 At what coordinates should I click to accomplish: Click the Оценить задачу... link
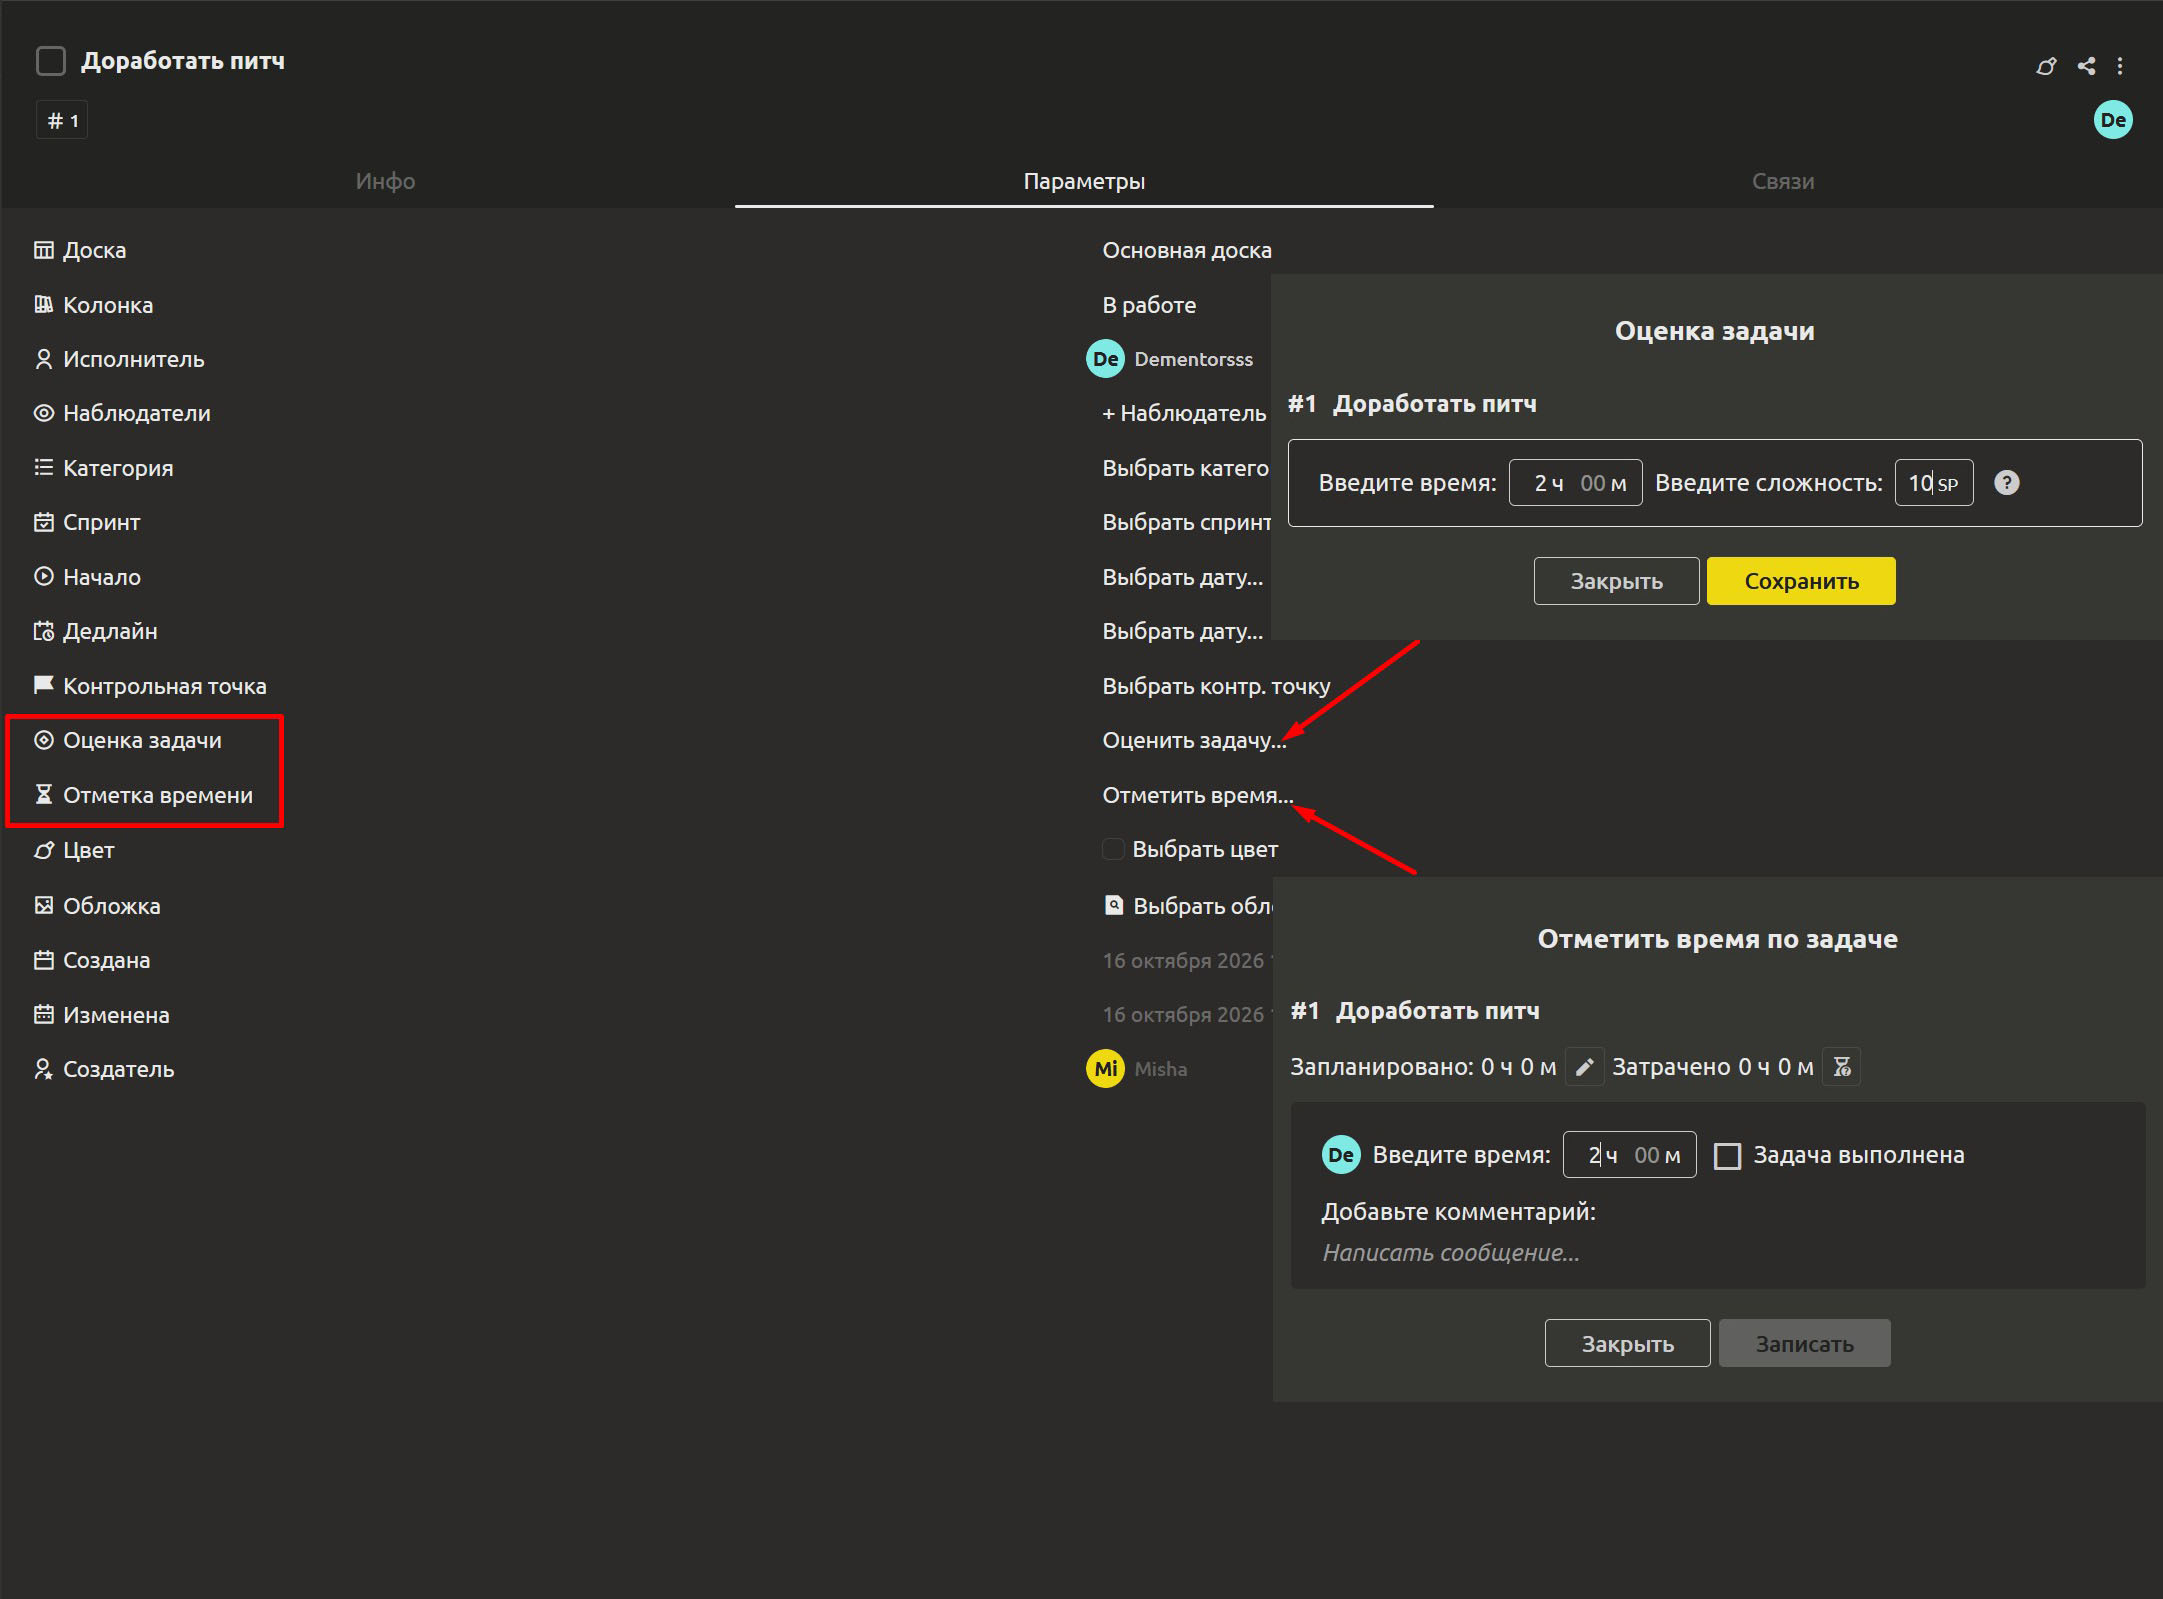click(1194, 740)
